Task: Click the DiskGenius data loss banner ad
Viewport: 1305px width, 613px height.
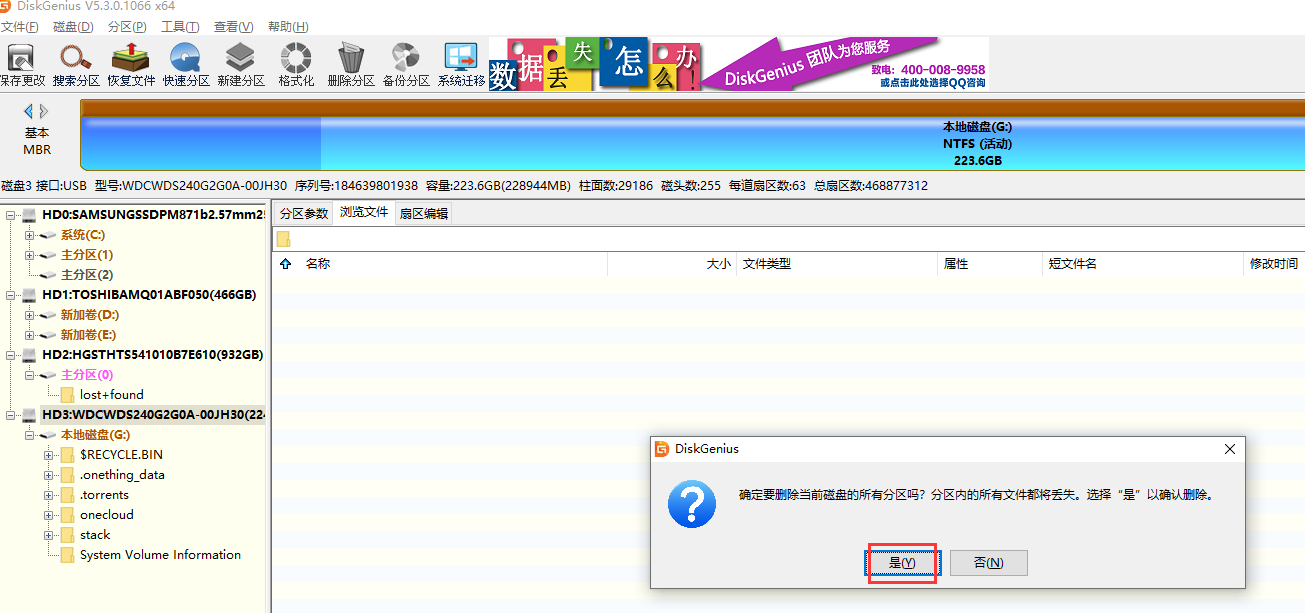Action: [738, 64]
